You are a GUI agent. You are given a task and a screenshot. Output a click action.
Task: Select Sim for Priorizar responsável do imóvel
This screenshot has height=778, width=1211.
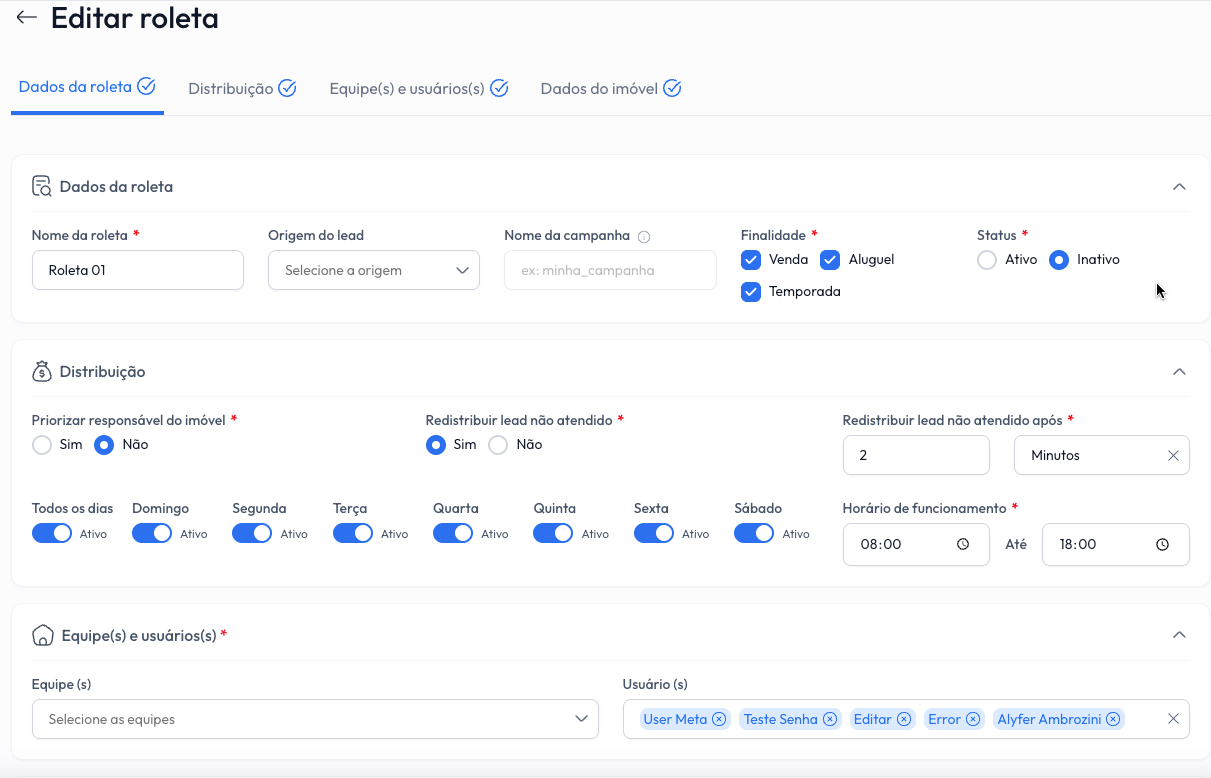coord(42,445)
